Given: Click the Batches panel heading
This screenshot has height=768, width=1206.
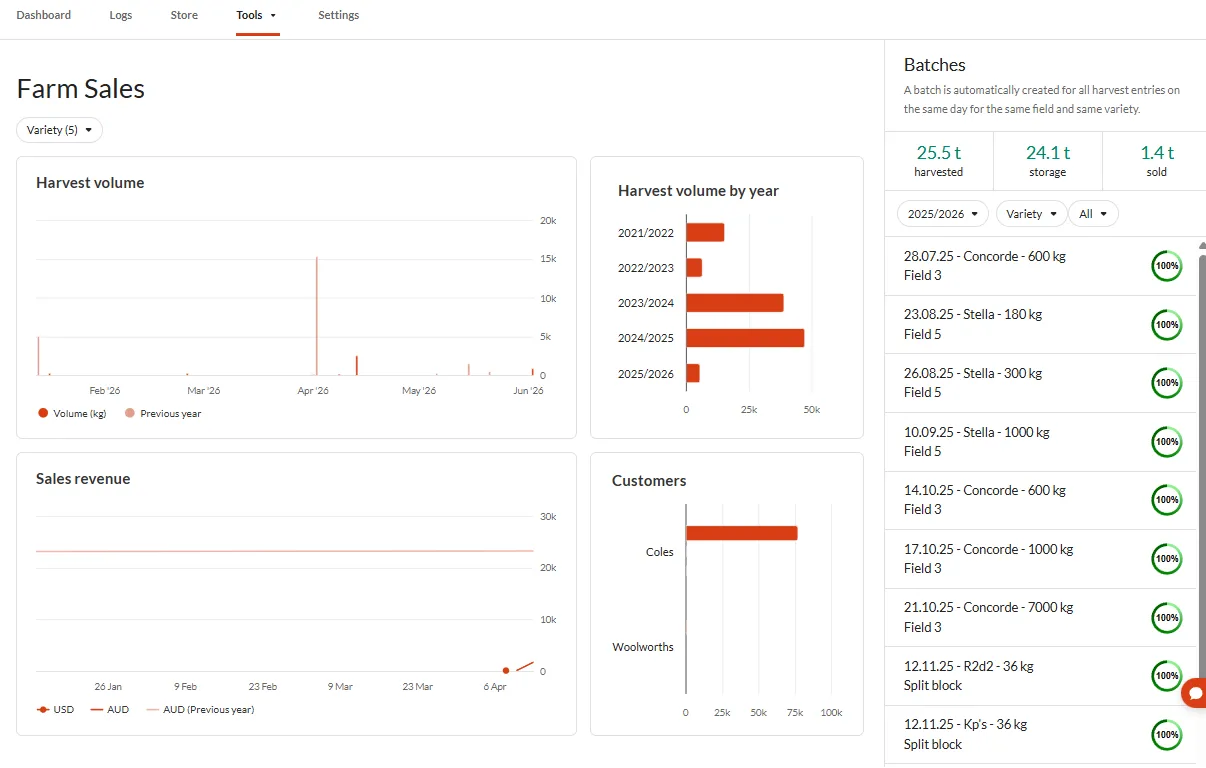Looking at the screenshot, I should pyautogui.click(x=935, y=65).
